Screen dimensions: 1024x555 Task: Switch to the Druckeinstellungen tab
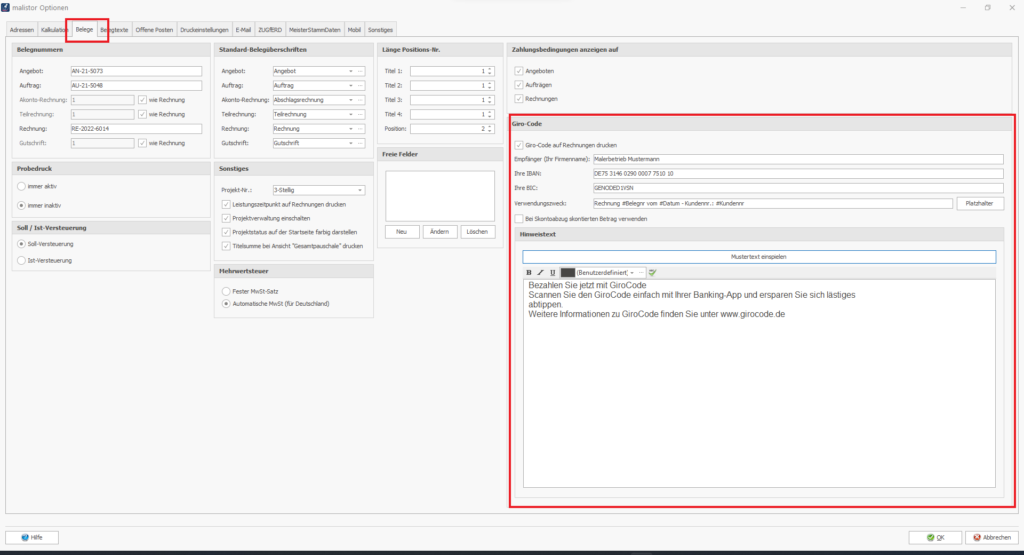(x=204, y=30)
